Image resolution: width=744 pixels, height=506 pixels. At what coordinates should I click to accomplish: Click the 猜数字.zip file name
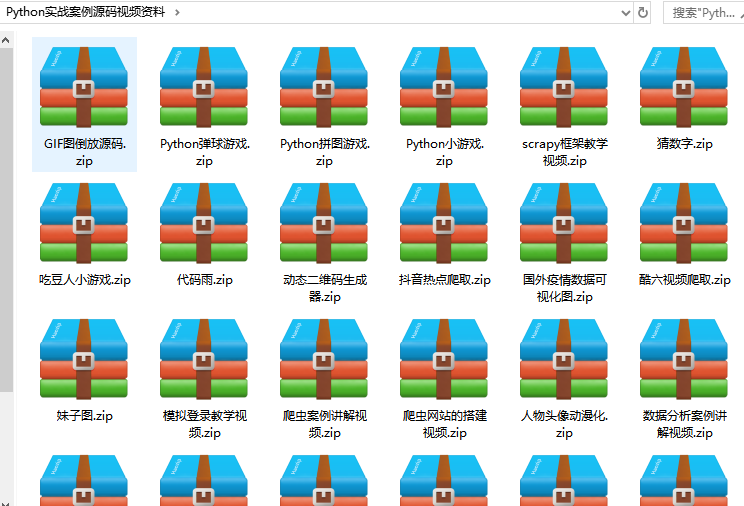pyautogui.click(x=685, y=144)
